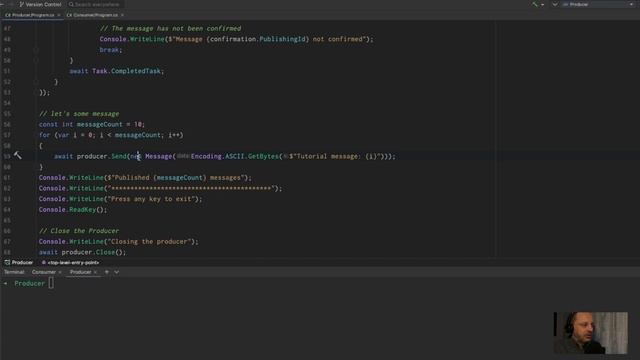Click the Producer breadcrumb in navigation bar
The height and width of the screenshot is (360, 640).
click(19, 262)
